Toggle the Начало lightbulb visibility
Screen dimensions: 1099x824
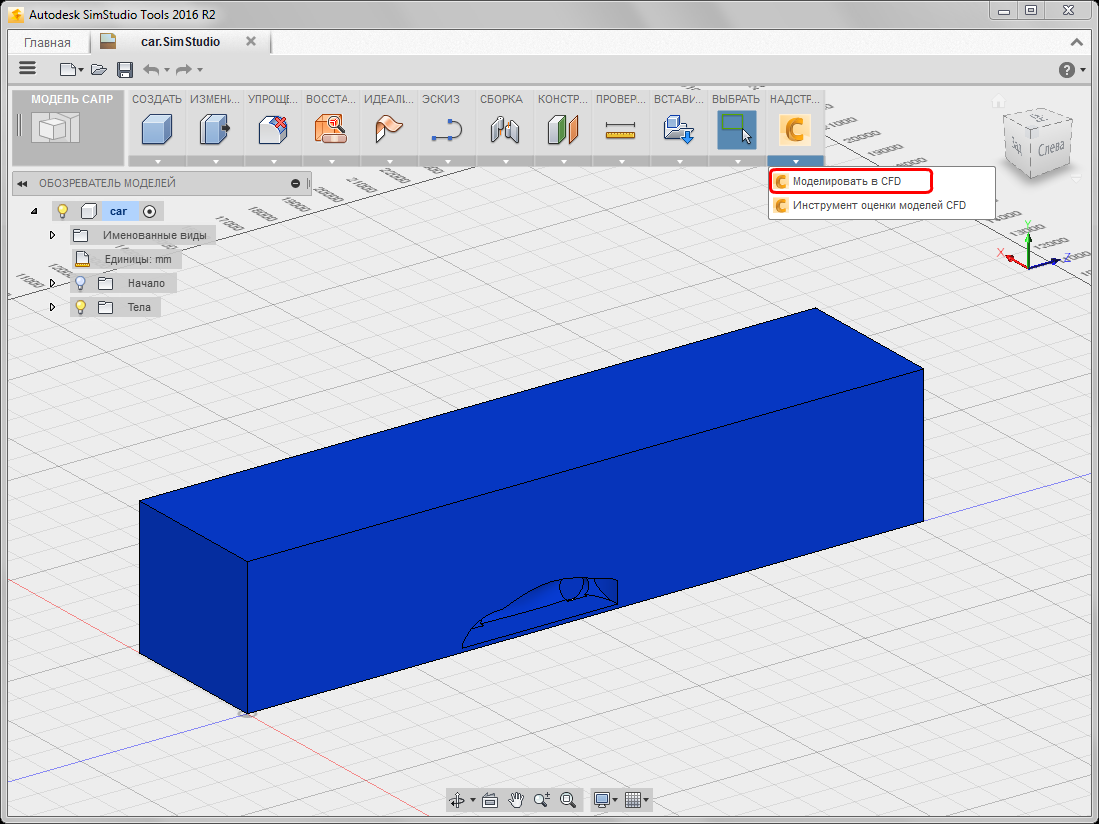(81, 283)
